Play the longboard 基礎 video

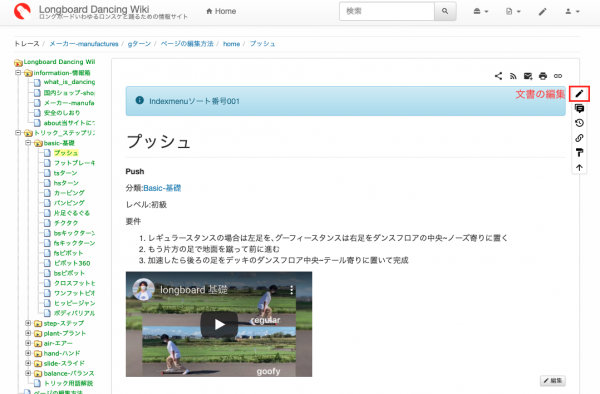(219, 324)
